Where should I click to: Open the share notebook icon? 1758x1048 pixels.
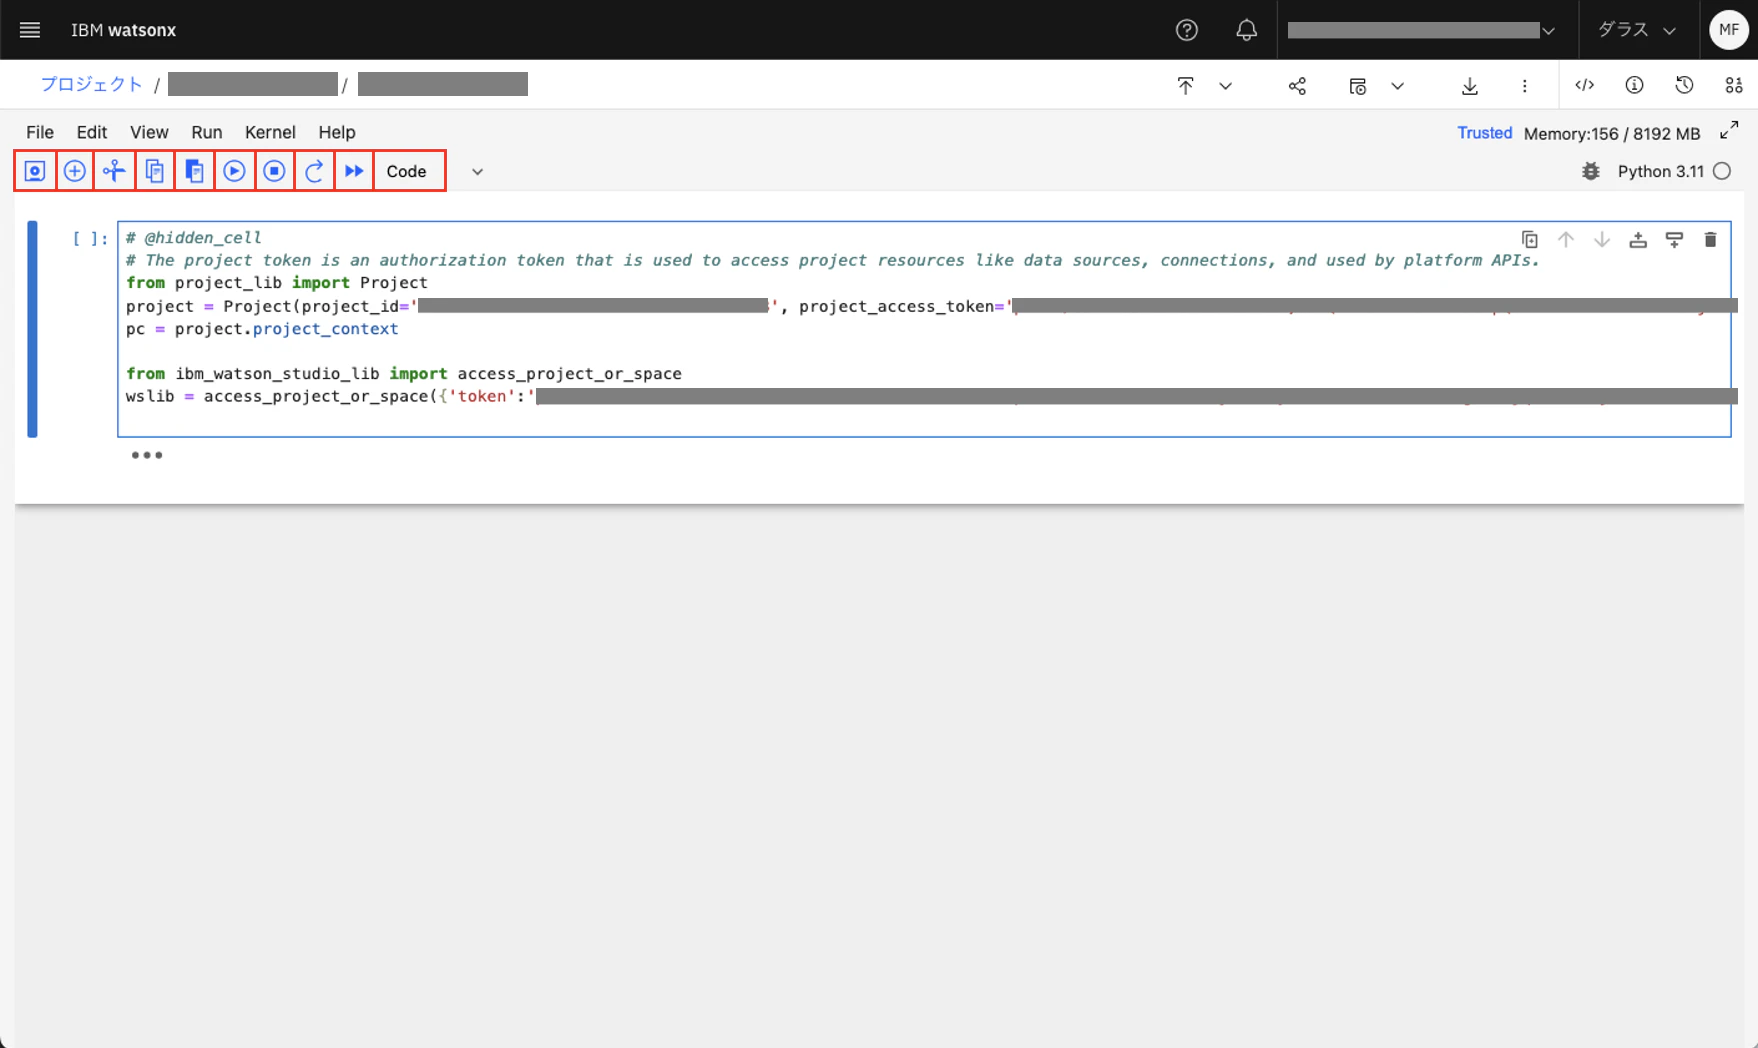pos(1297,86)
